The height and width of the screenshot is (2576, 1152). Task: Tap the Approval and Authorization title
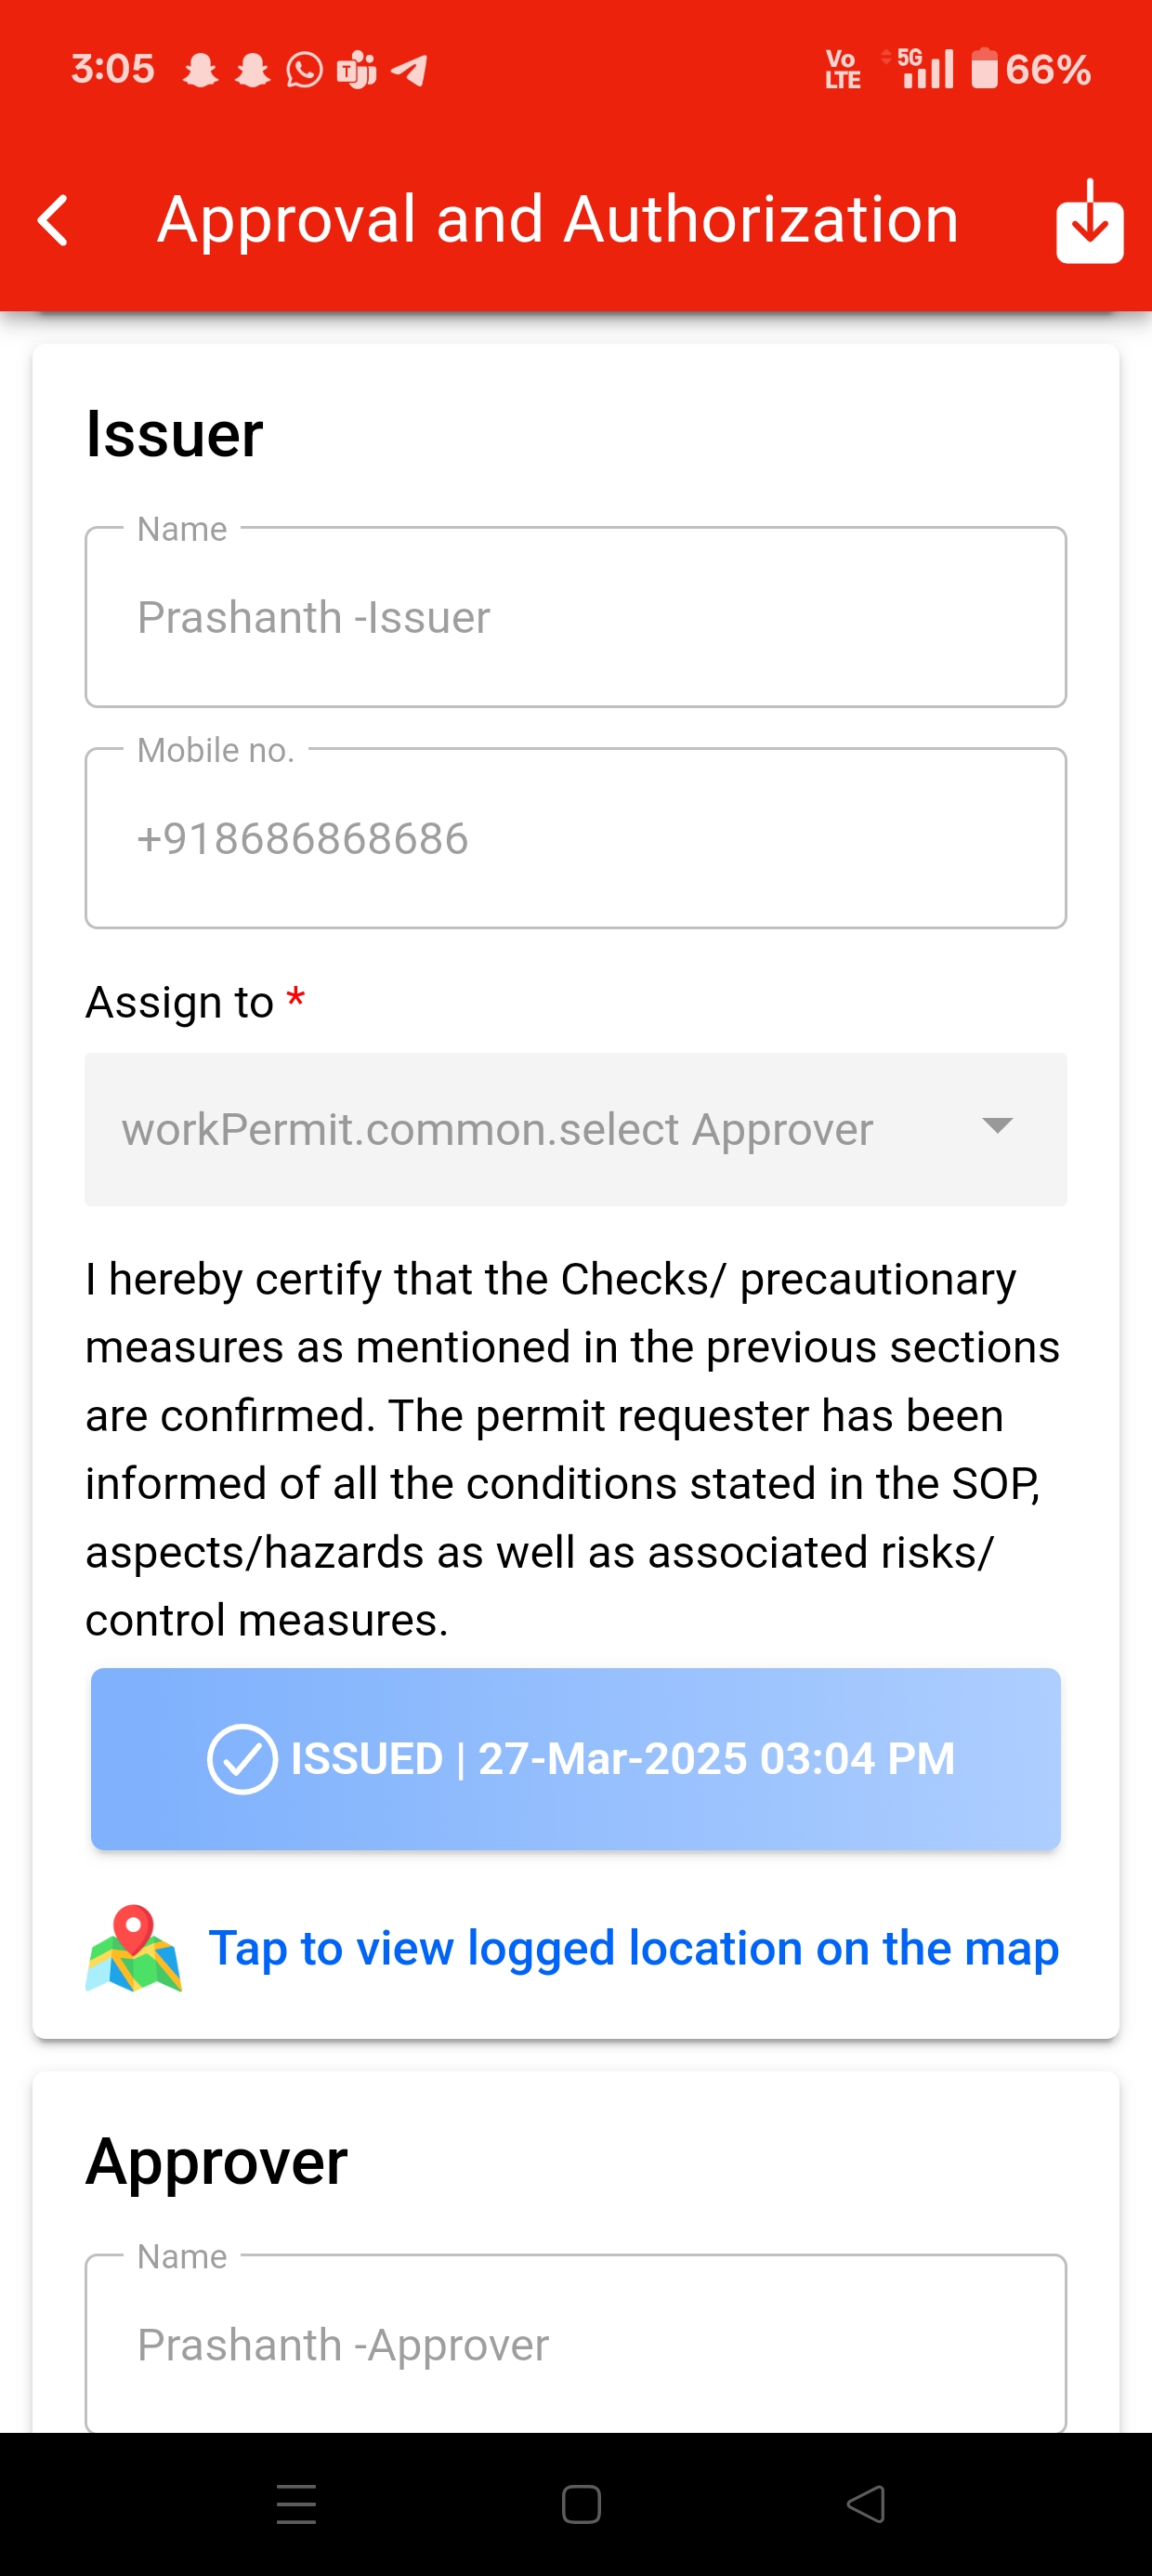click(558, 220)
